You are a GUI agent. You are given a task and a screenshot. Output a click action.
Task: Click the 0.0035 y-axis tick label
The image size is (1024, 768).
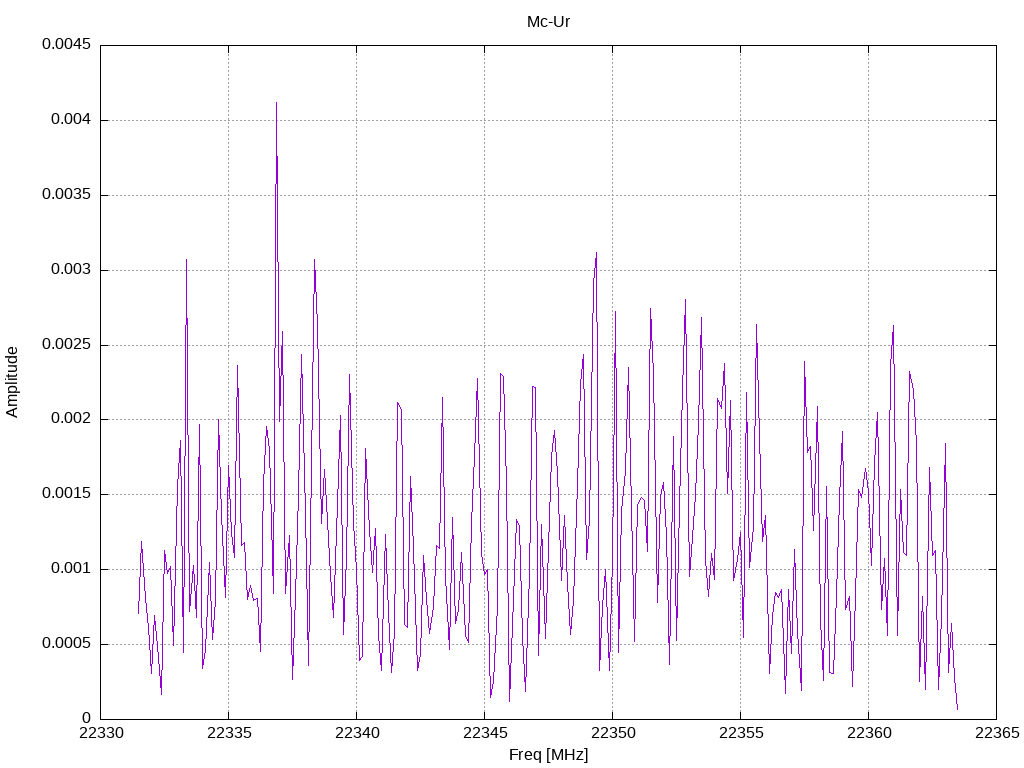67,195
